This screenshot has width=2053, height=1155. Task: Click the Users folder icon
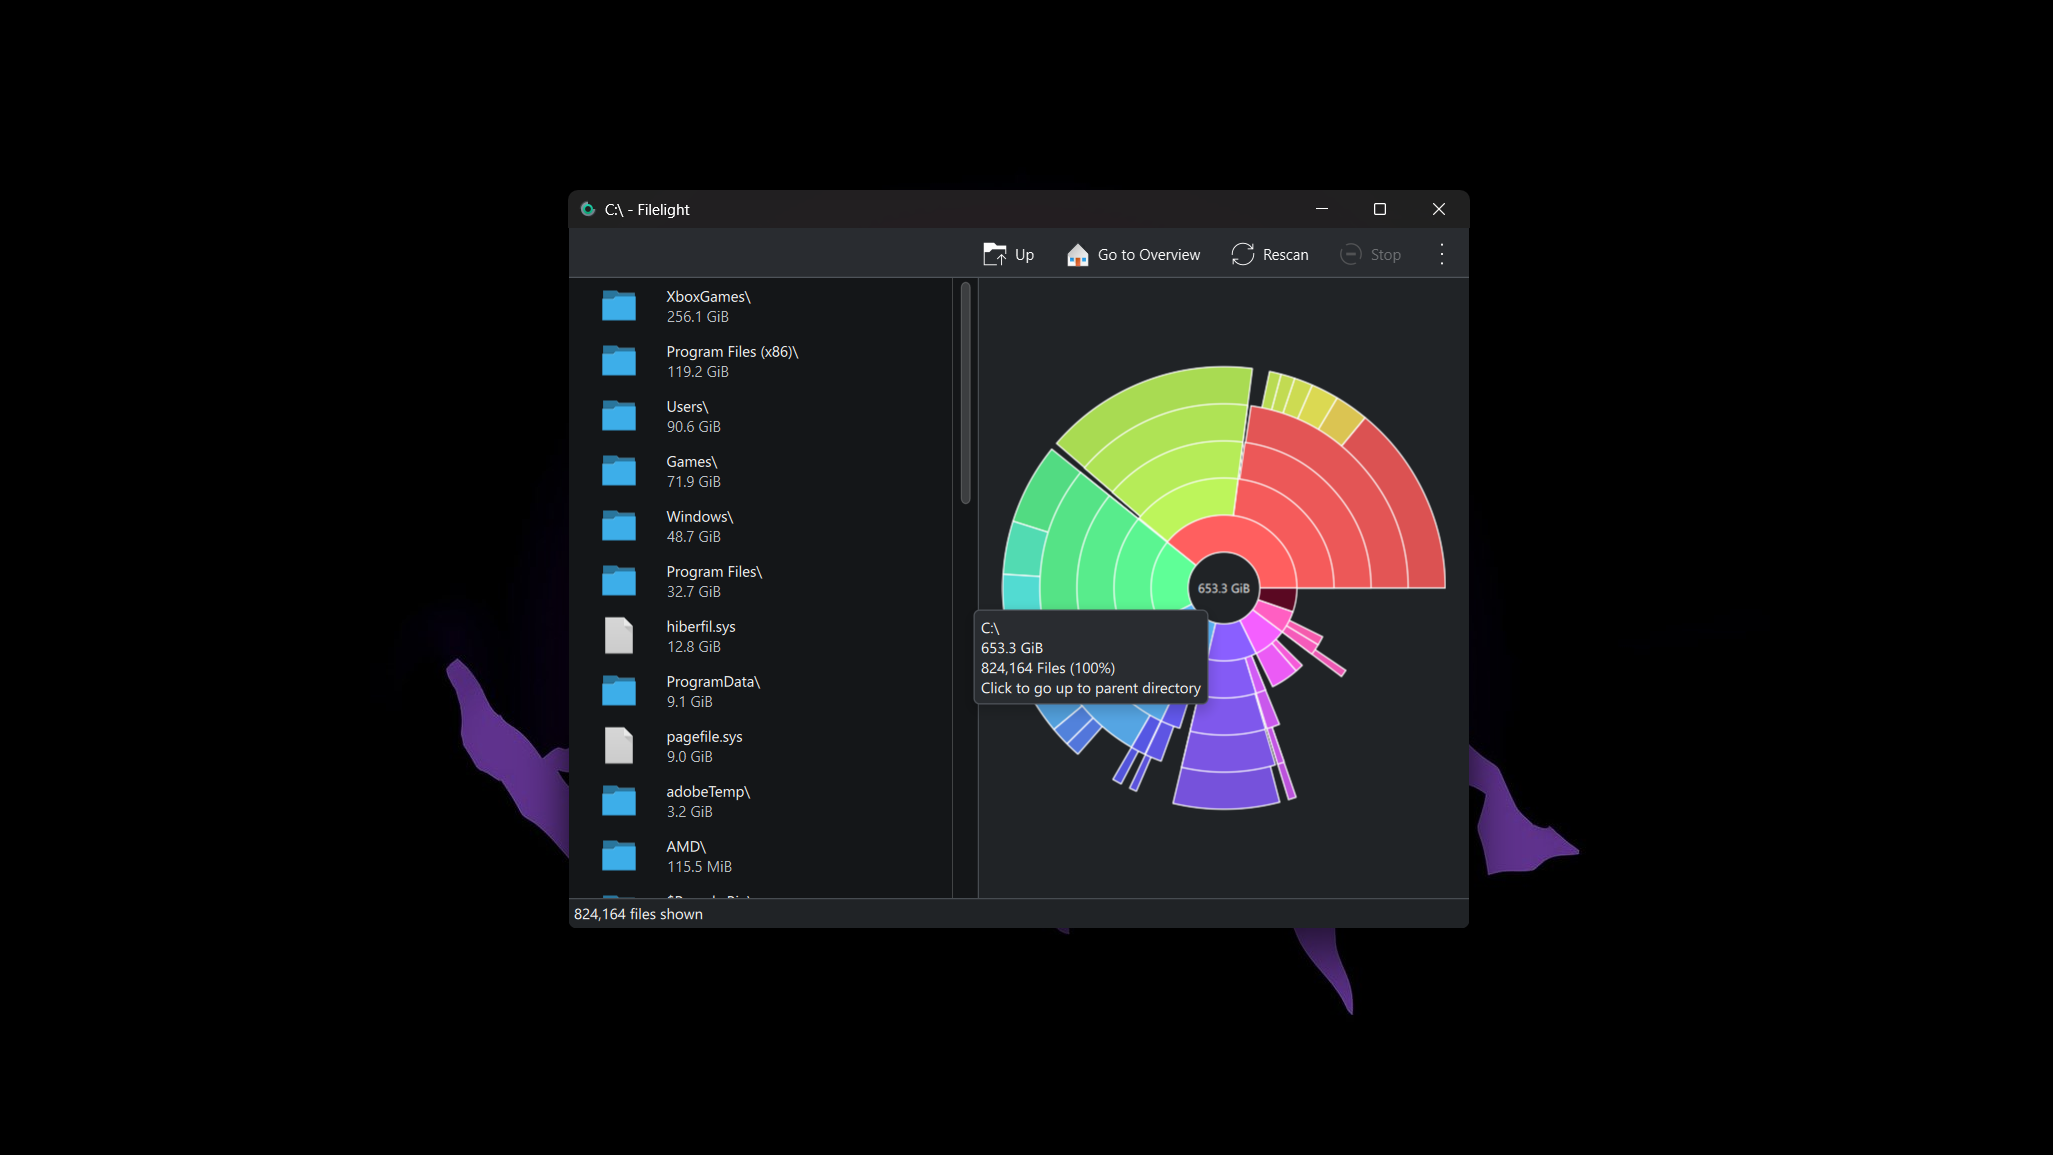pyautogui.click(x=619, y=416)
